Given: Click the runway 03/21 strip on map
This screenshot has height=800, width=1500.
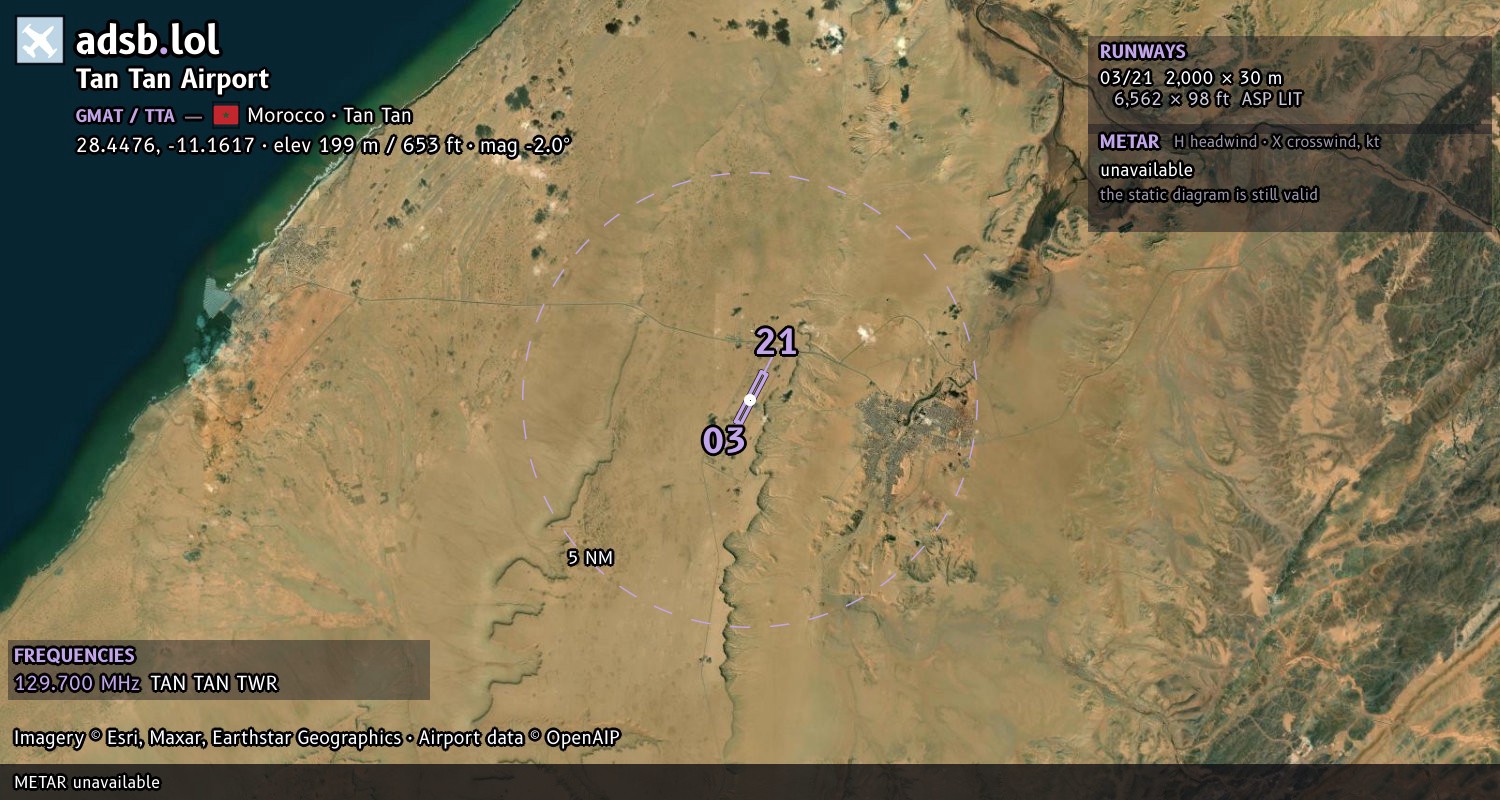Looking at the screenshot, I should pyautogui.click(x=751, y=397).
